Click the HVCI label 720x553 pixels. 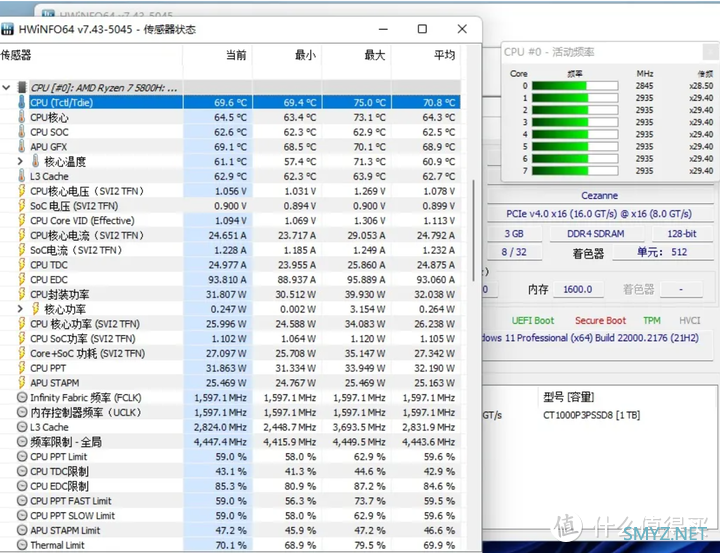point(690,321)
